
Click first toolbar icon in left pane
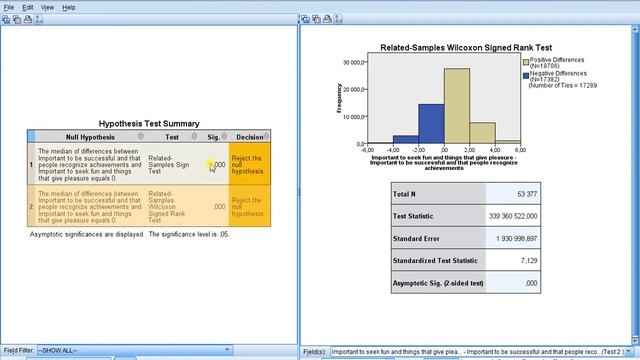[x=6, y=19]
